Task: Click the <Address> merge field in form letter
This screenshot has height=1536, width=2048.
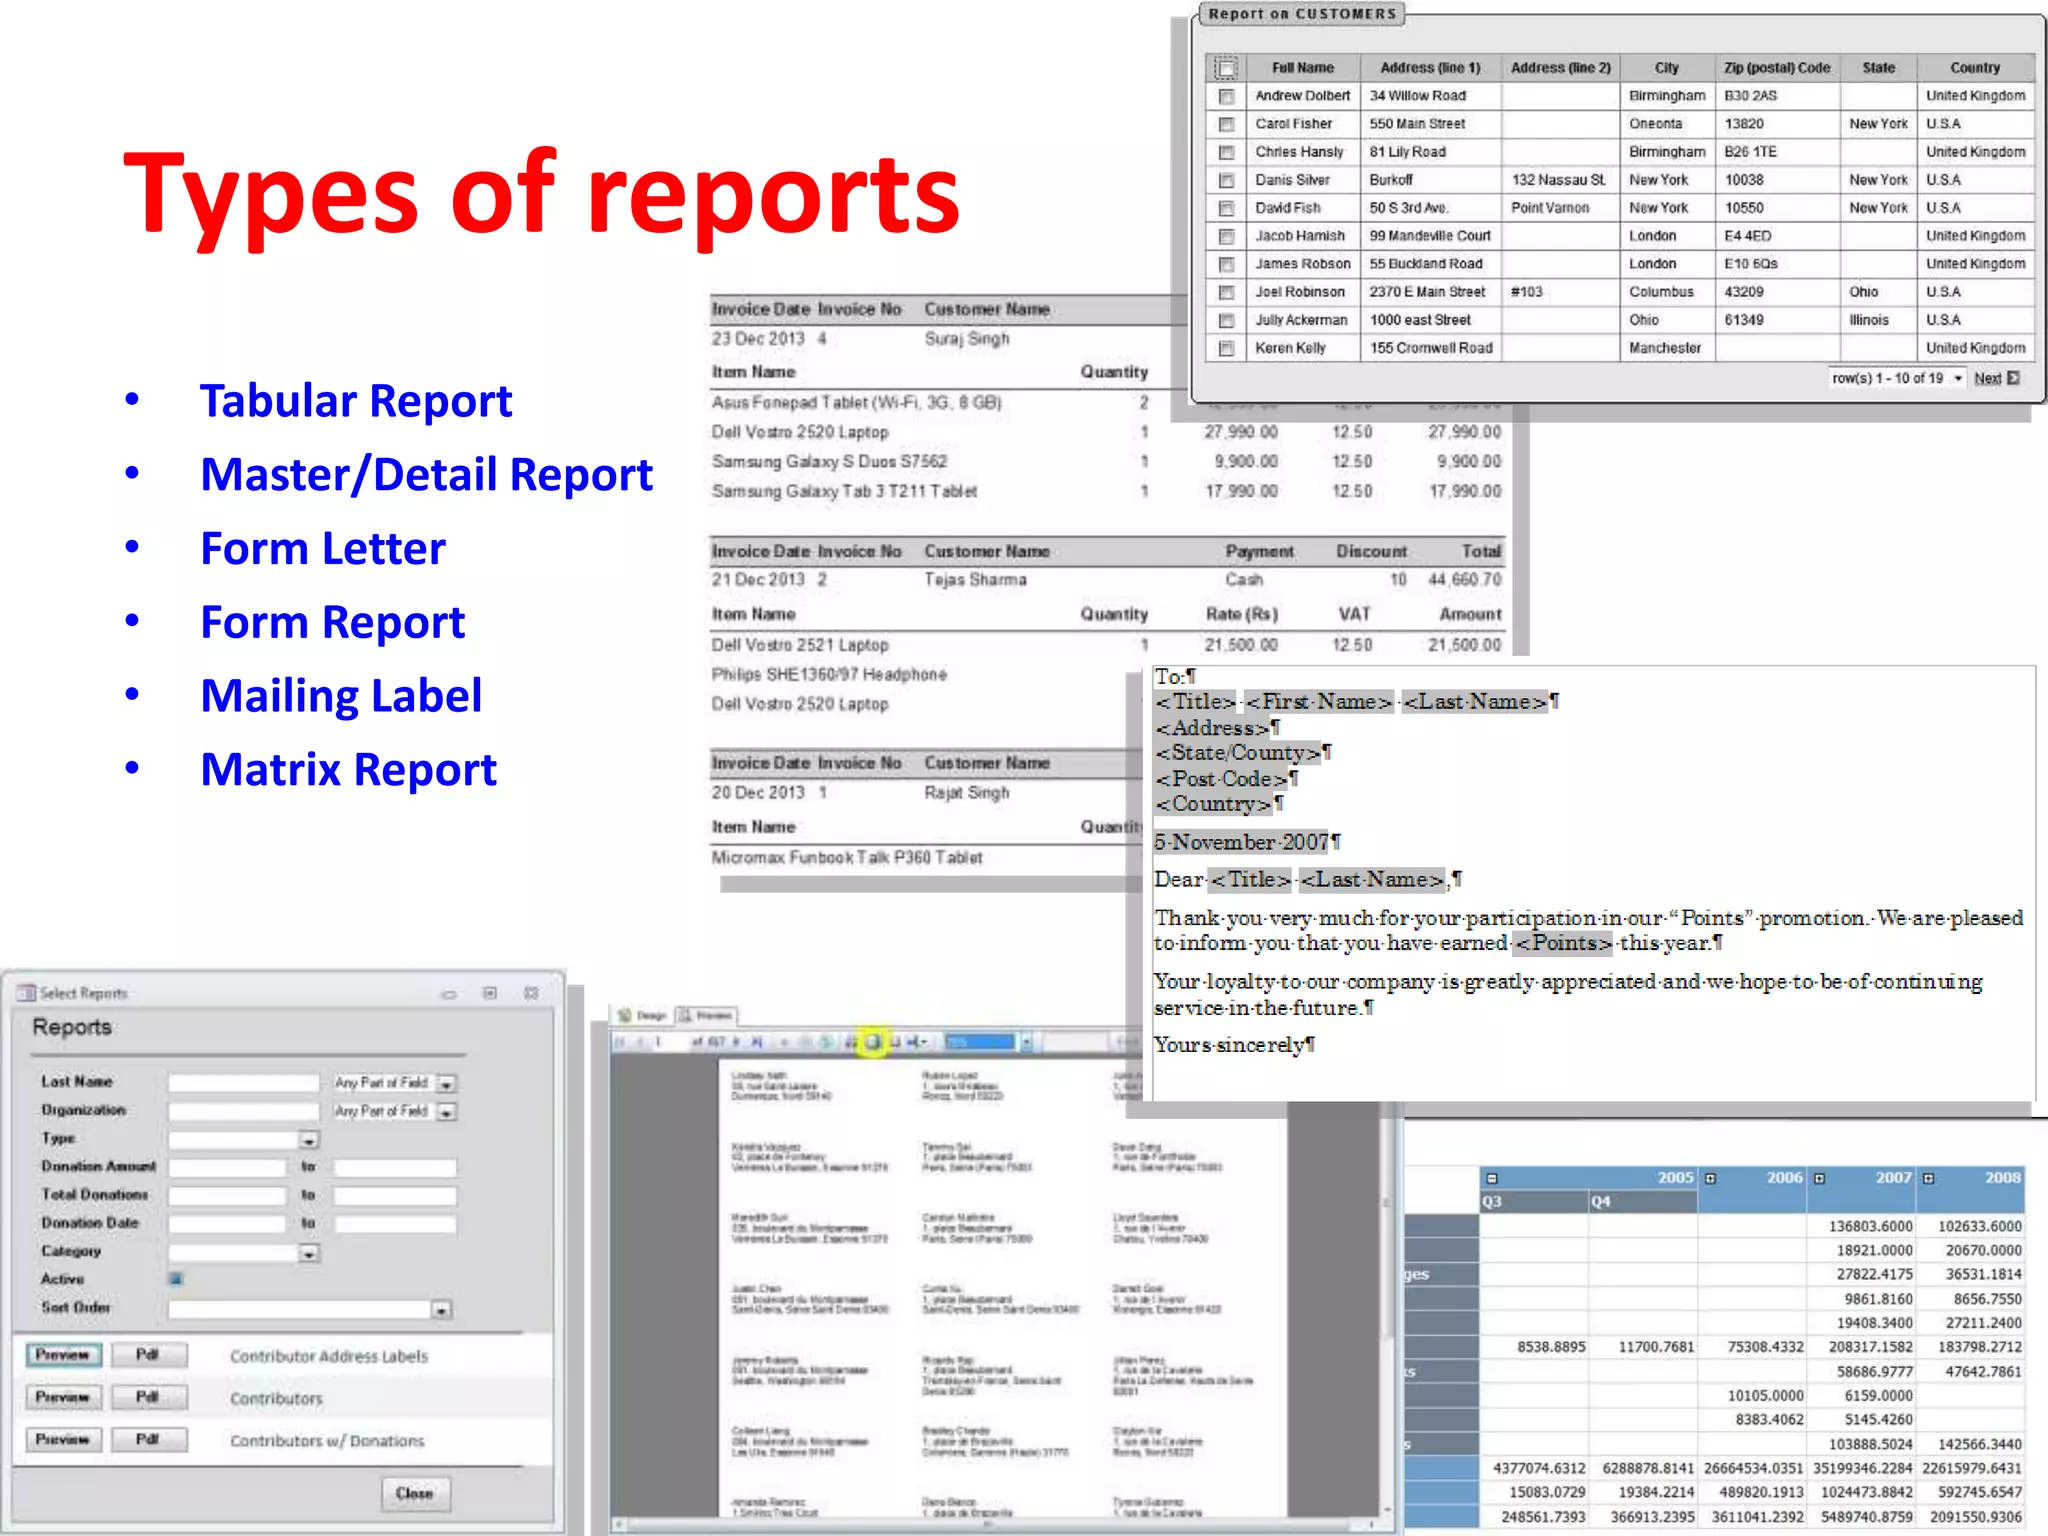Action: (x=1212, y=728)
